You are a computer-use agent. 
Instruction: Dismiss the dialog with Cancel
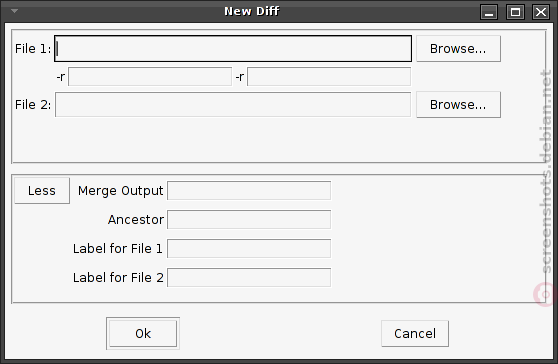[x=415, y=333]
